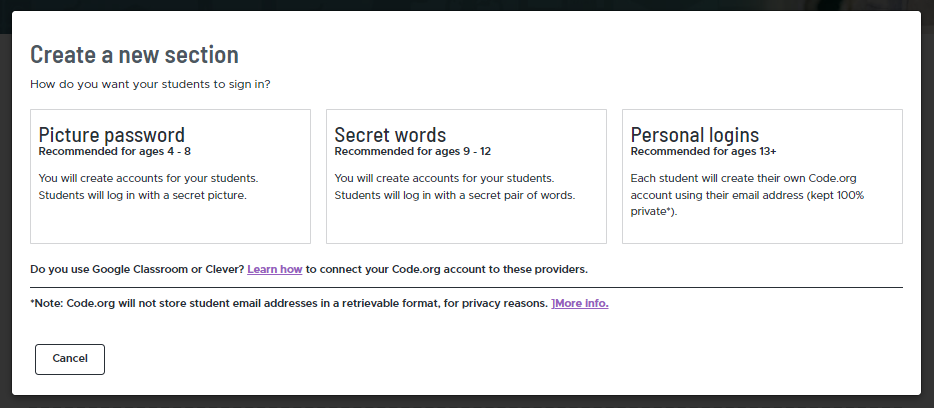This screenshot has height=408, width=934.
Task: Click the secret picture login description
Action: pyautogui.click(x=148, y=187)
